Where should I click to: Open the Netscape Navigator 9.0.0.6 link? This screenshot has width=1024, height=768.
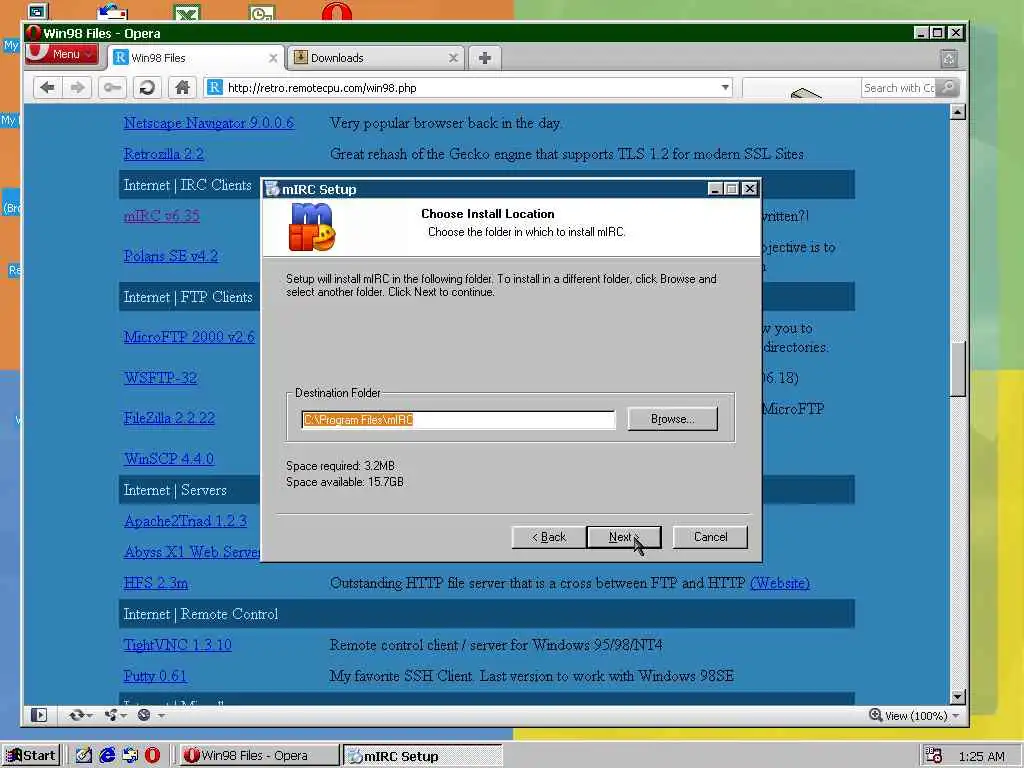(209, 123)
